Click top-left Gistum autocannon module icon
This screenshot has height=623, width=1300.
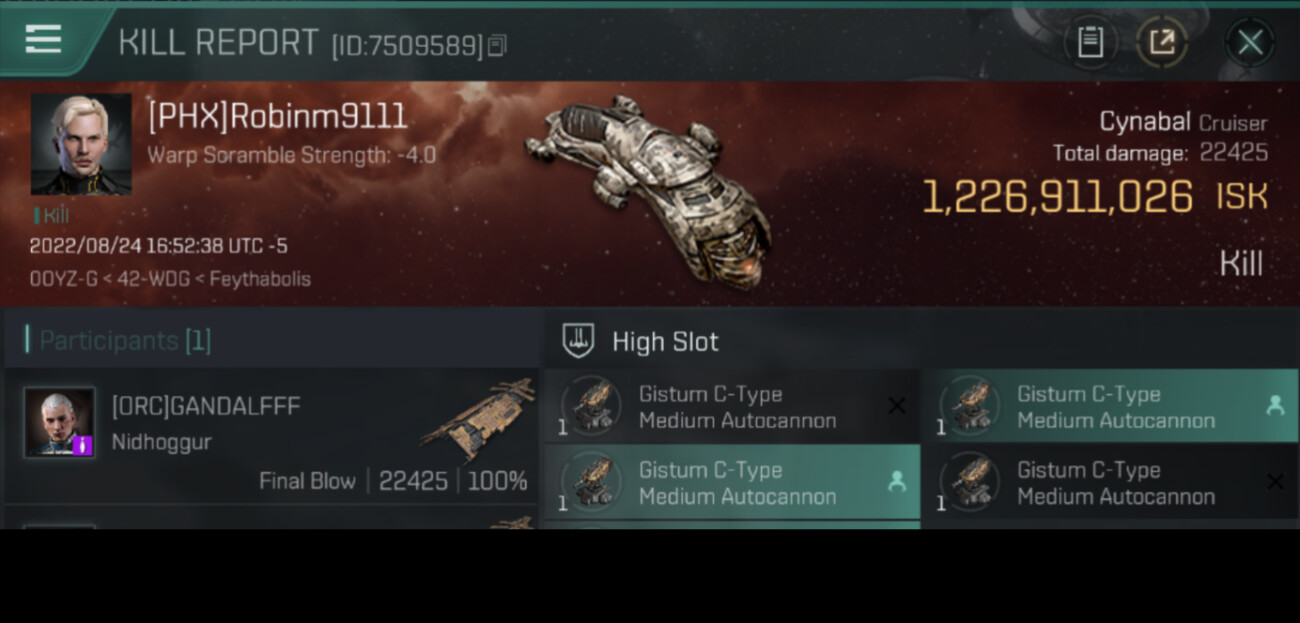[590, 406]
